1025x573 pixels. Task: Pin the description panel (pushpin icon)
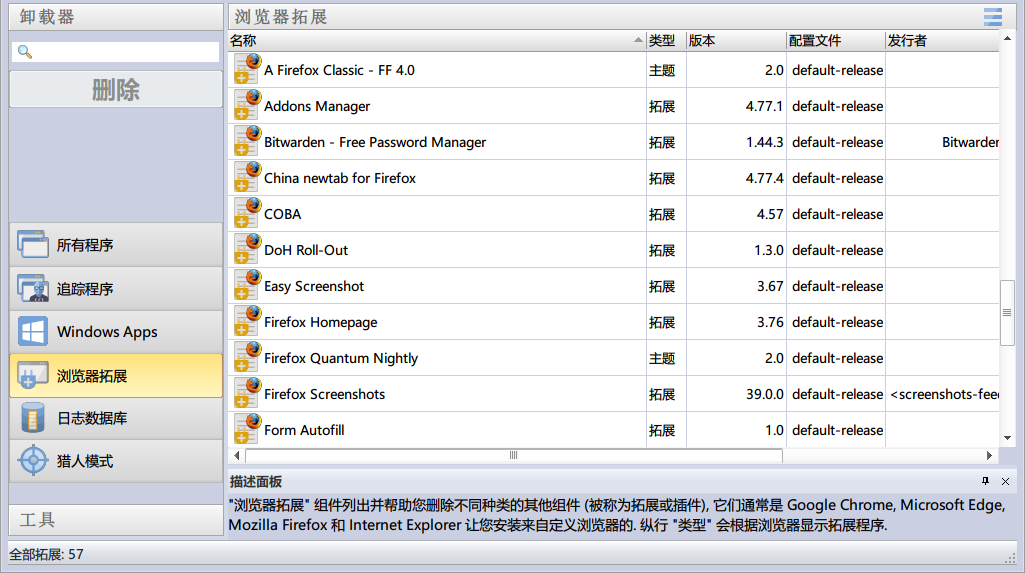click(x=985, y=482)
